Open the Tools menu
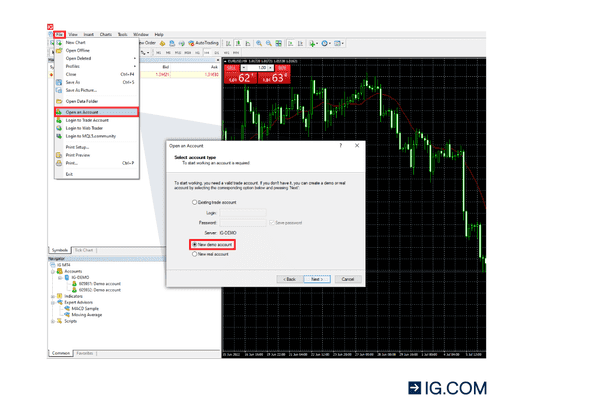Screen dimensions: 600x420 click(122, 34)
